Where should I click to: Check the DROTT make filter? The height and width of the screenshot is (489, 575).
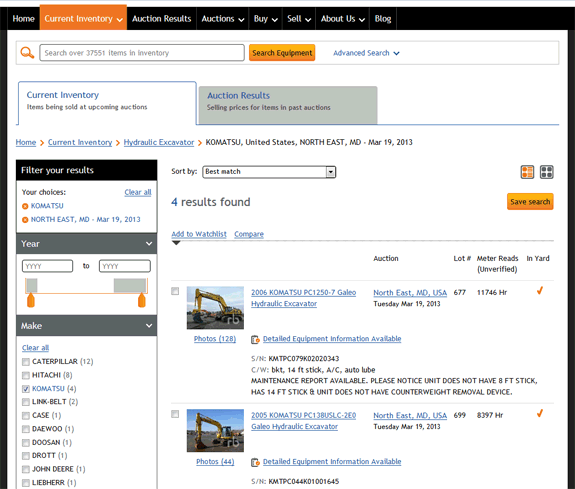pos(26,456)
